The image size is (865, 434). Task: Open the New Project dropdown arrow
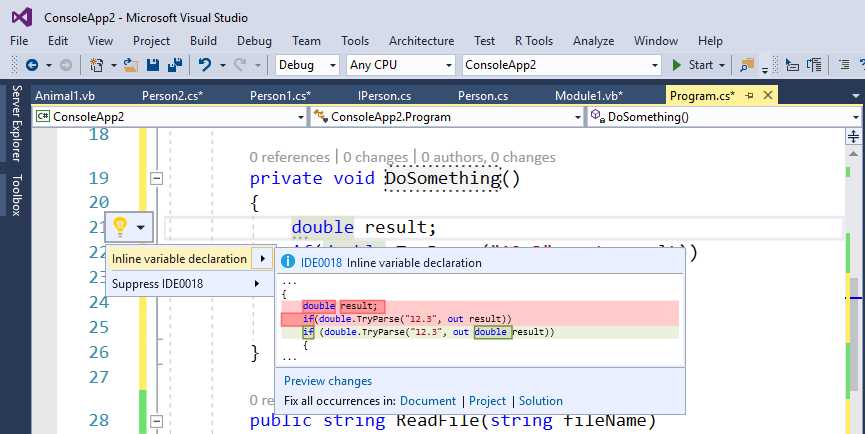[x=113, y=65]
